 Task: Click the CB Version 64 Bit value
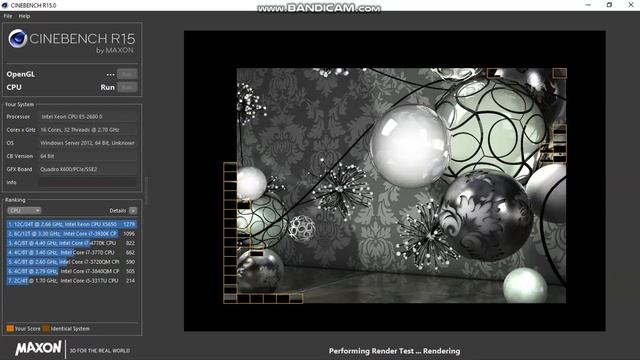pyautogui.click(x=87, y=156)
